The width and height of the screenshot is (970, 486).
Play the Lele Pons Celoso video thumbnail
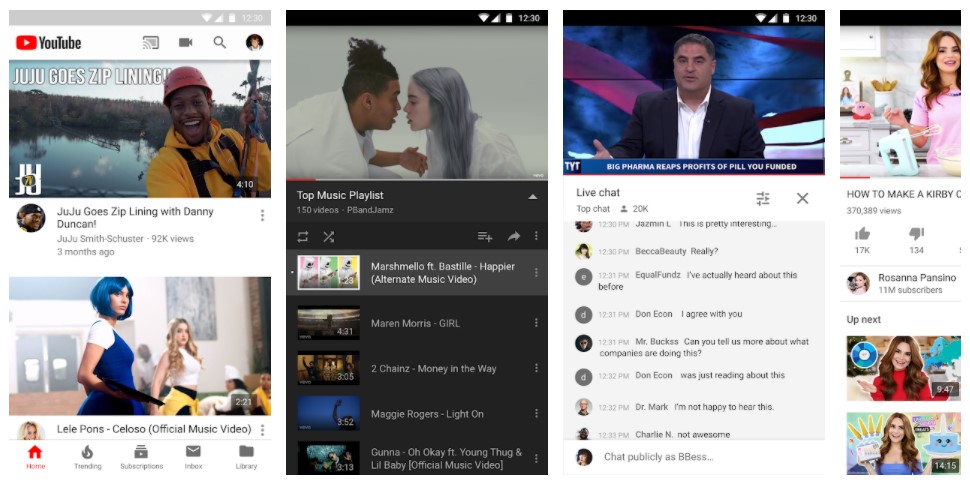(x=140, y=346)
